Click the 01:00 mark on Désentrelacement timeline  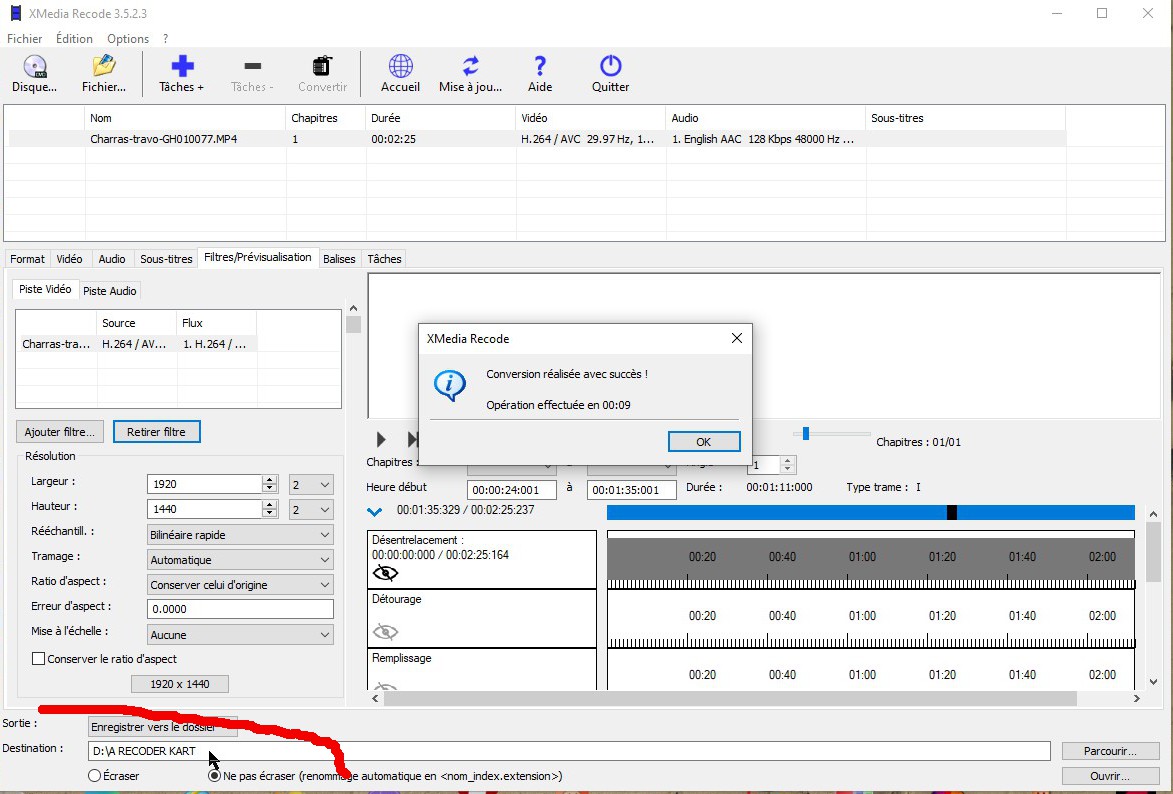(862, 557)
